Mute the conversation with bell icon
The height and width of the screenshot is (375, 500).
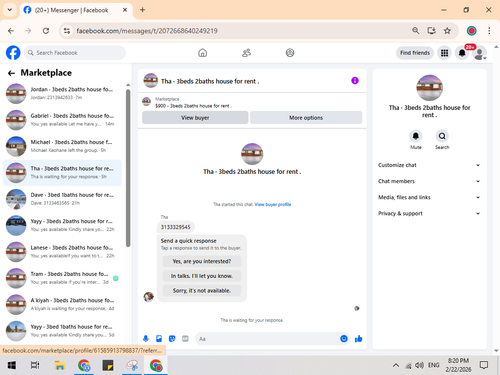click(416, 136)
